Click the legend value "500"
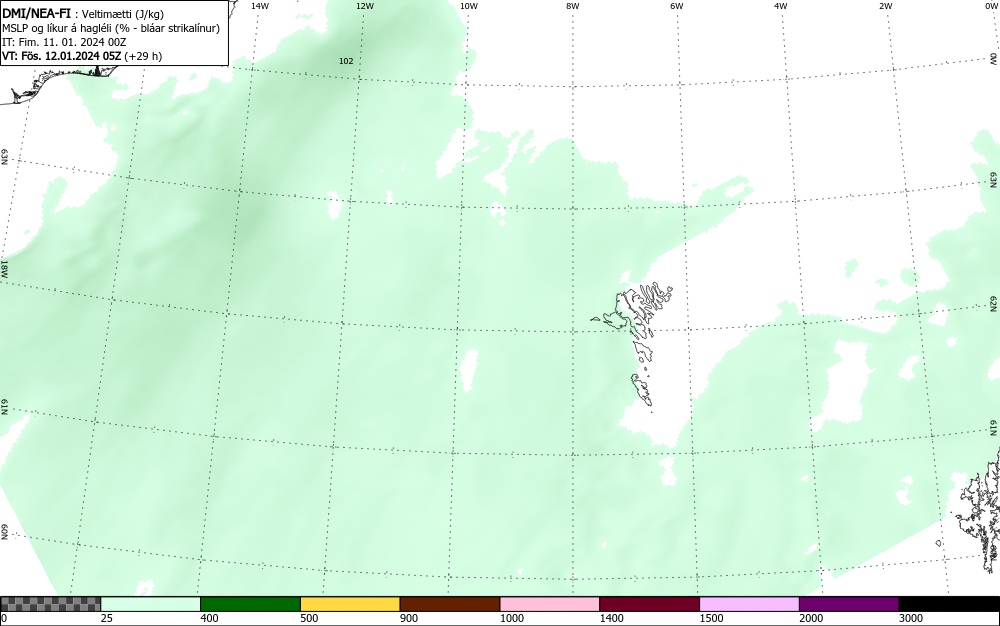1000x626 pixels. (309, 618)
